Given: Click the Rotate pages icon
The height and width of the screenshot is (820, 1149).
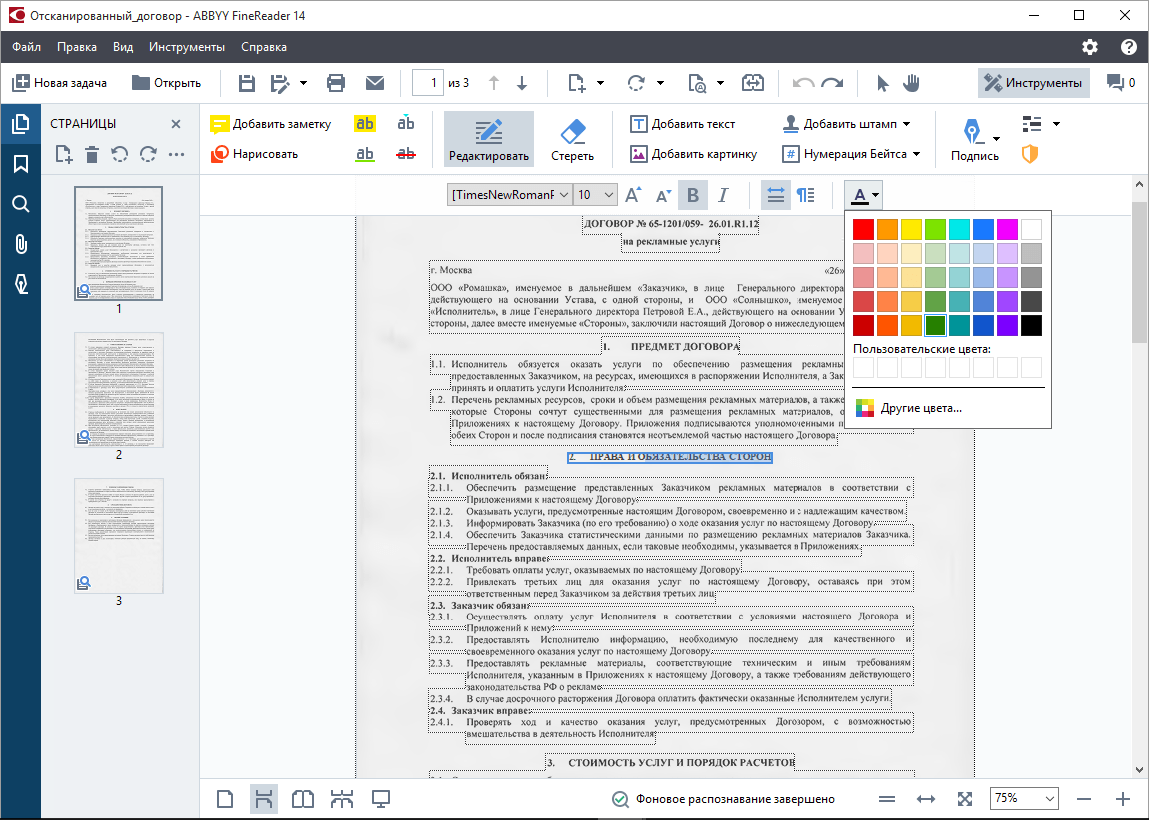Looking at the screenshot, I should coord(636,83).
